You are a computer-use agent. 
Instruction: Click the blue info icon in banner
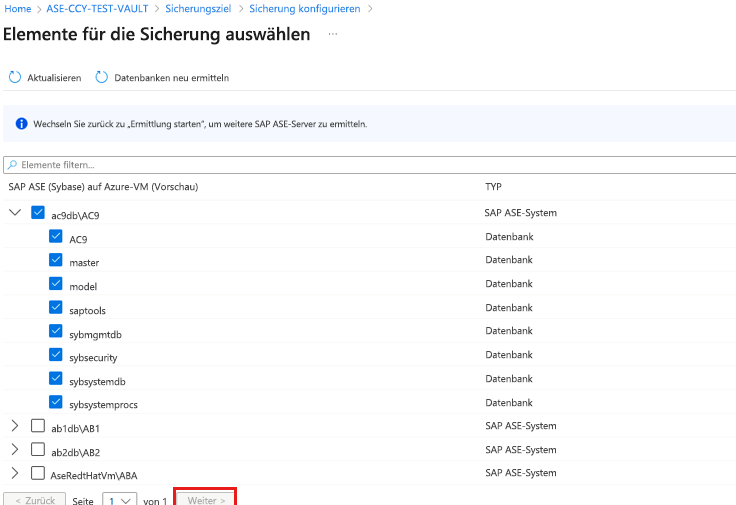point(21,125)
